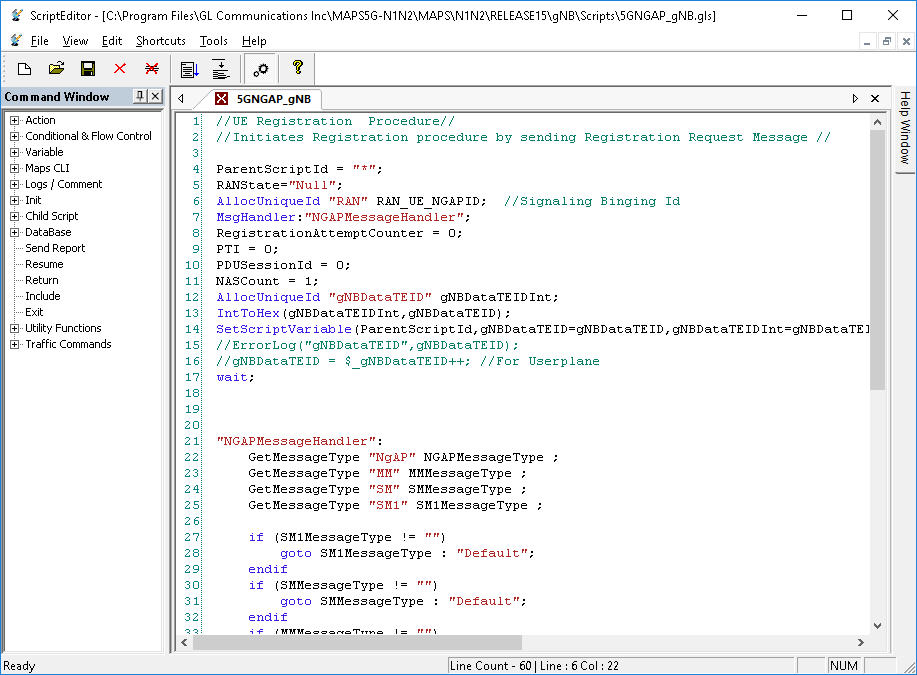Save the script with floppy disk icon

(x=88, y=69)
